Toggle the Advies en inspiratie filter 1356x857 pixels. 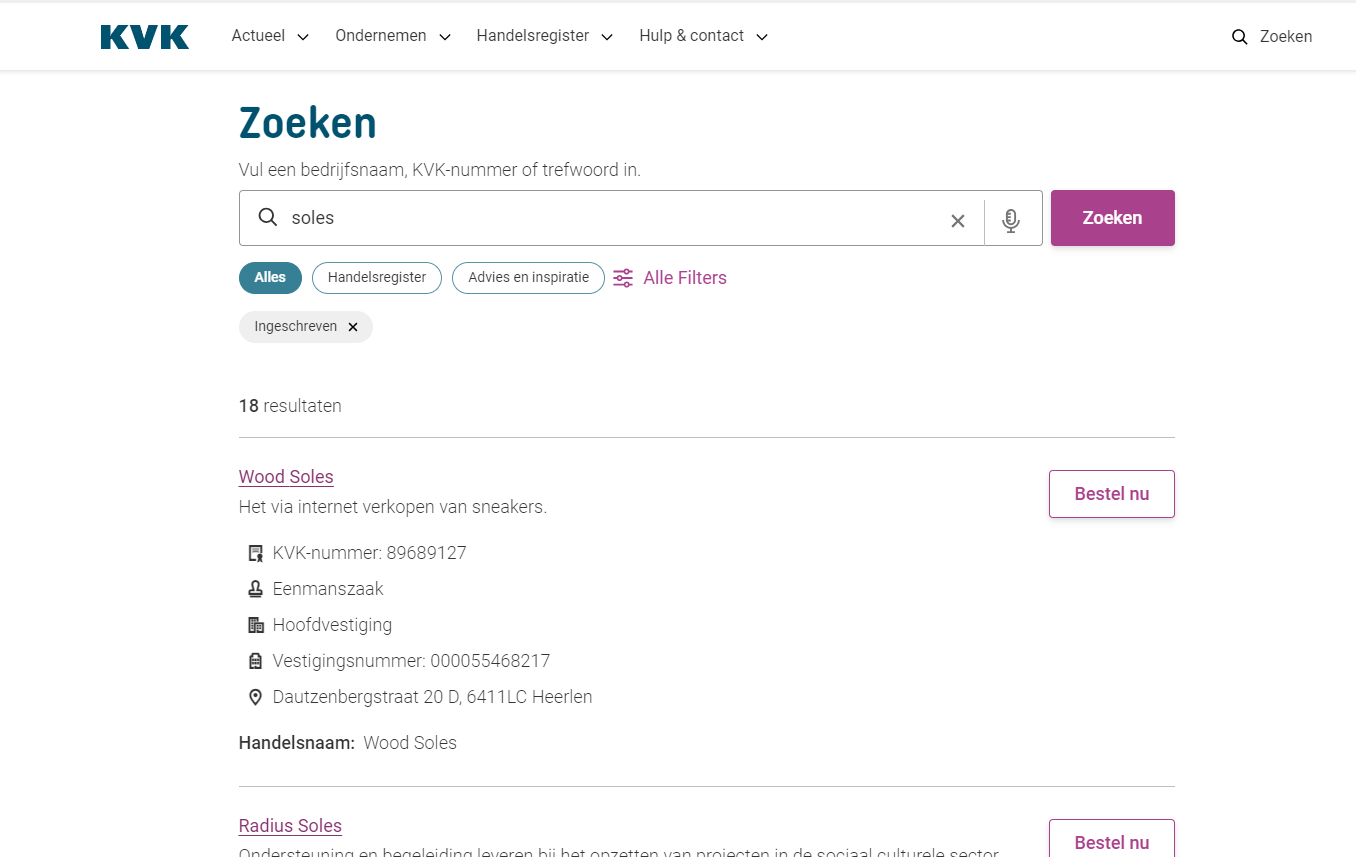click(x=528, y=278)
